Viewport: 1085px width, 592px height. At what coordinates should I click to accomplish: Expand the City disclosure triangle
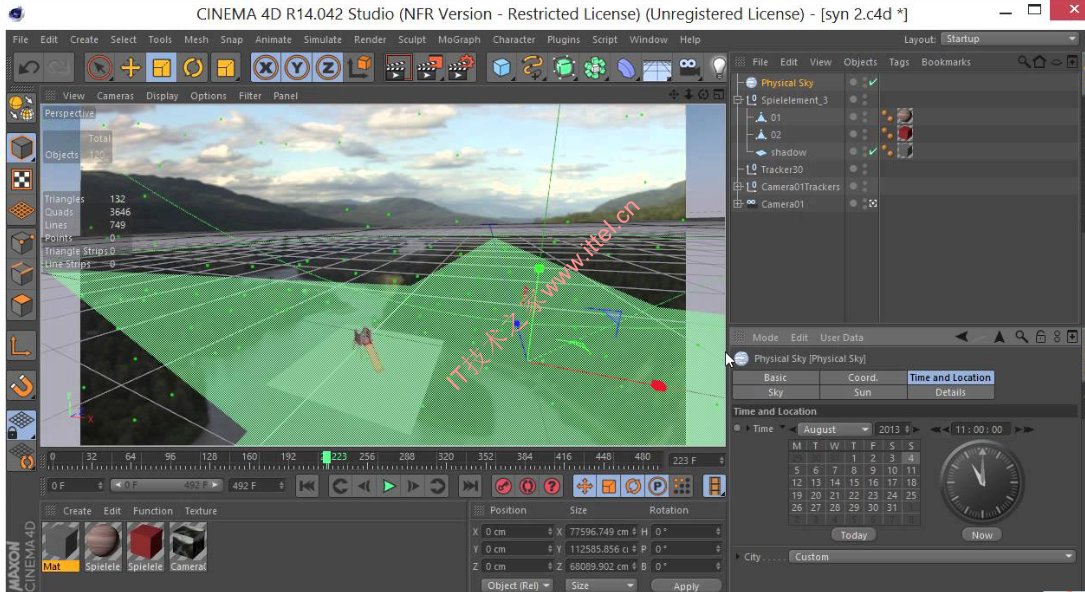point(738,556)
